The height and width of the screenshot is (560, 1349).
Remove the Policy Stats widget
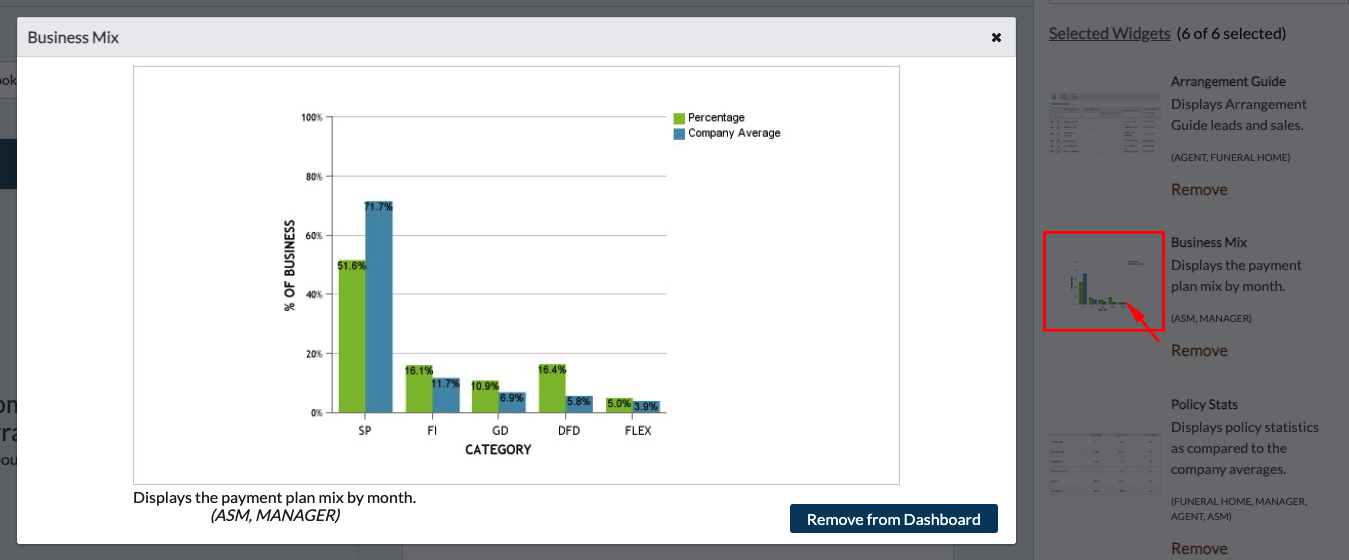(x=1199, y=548)
